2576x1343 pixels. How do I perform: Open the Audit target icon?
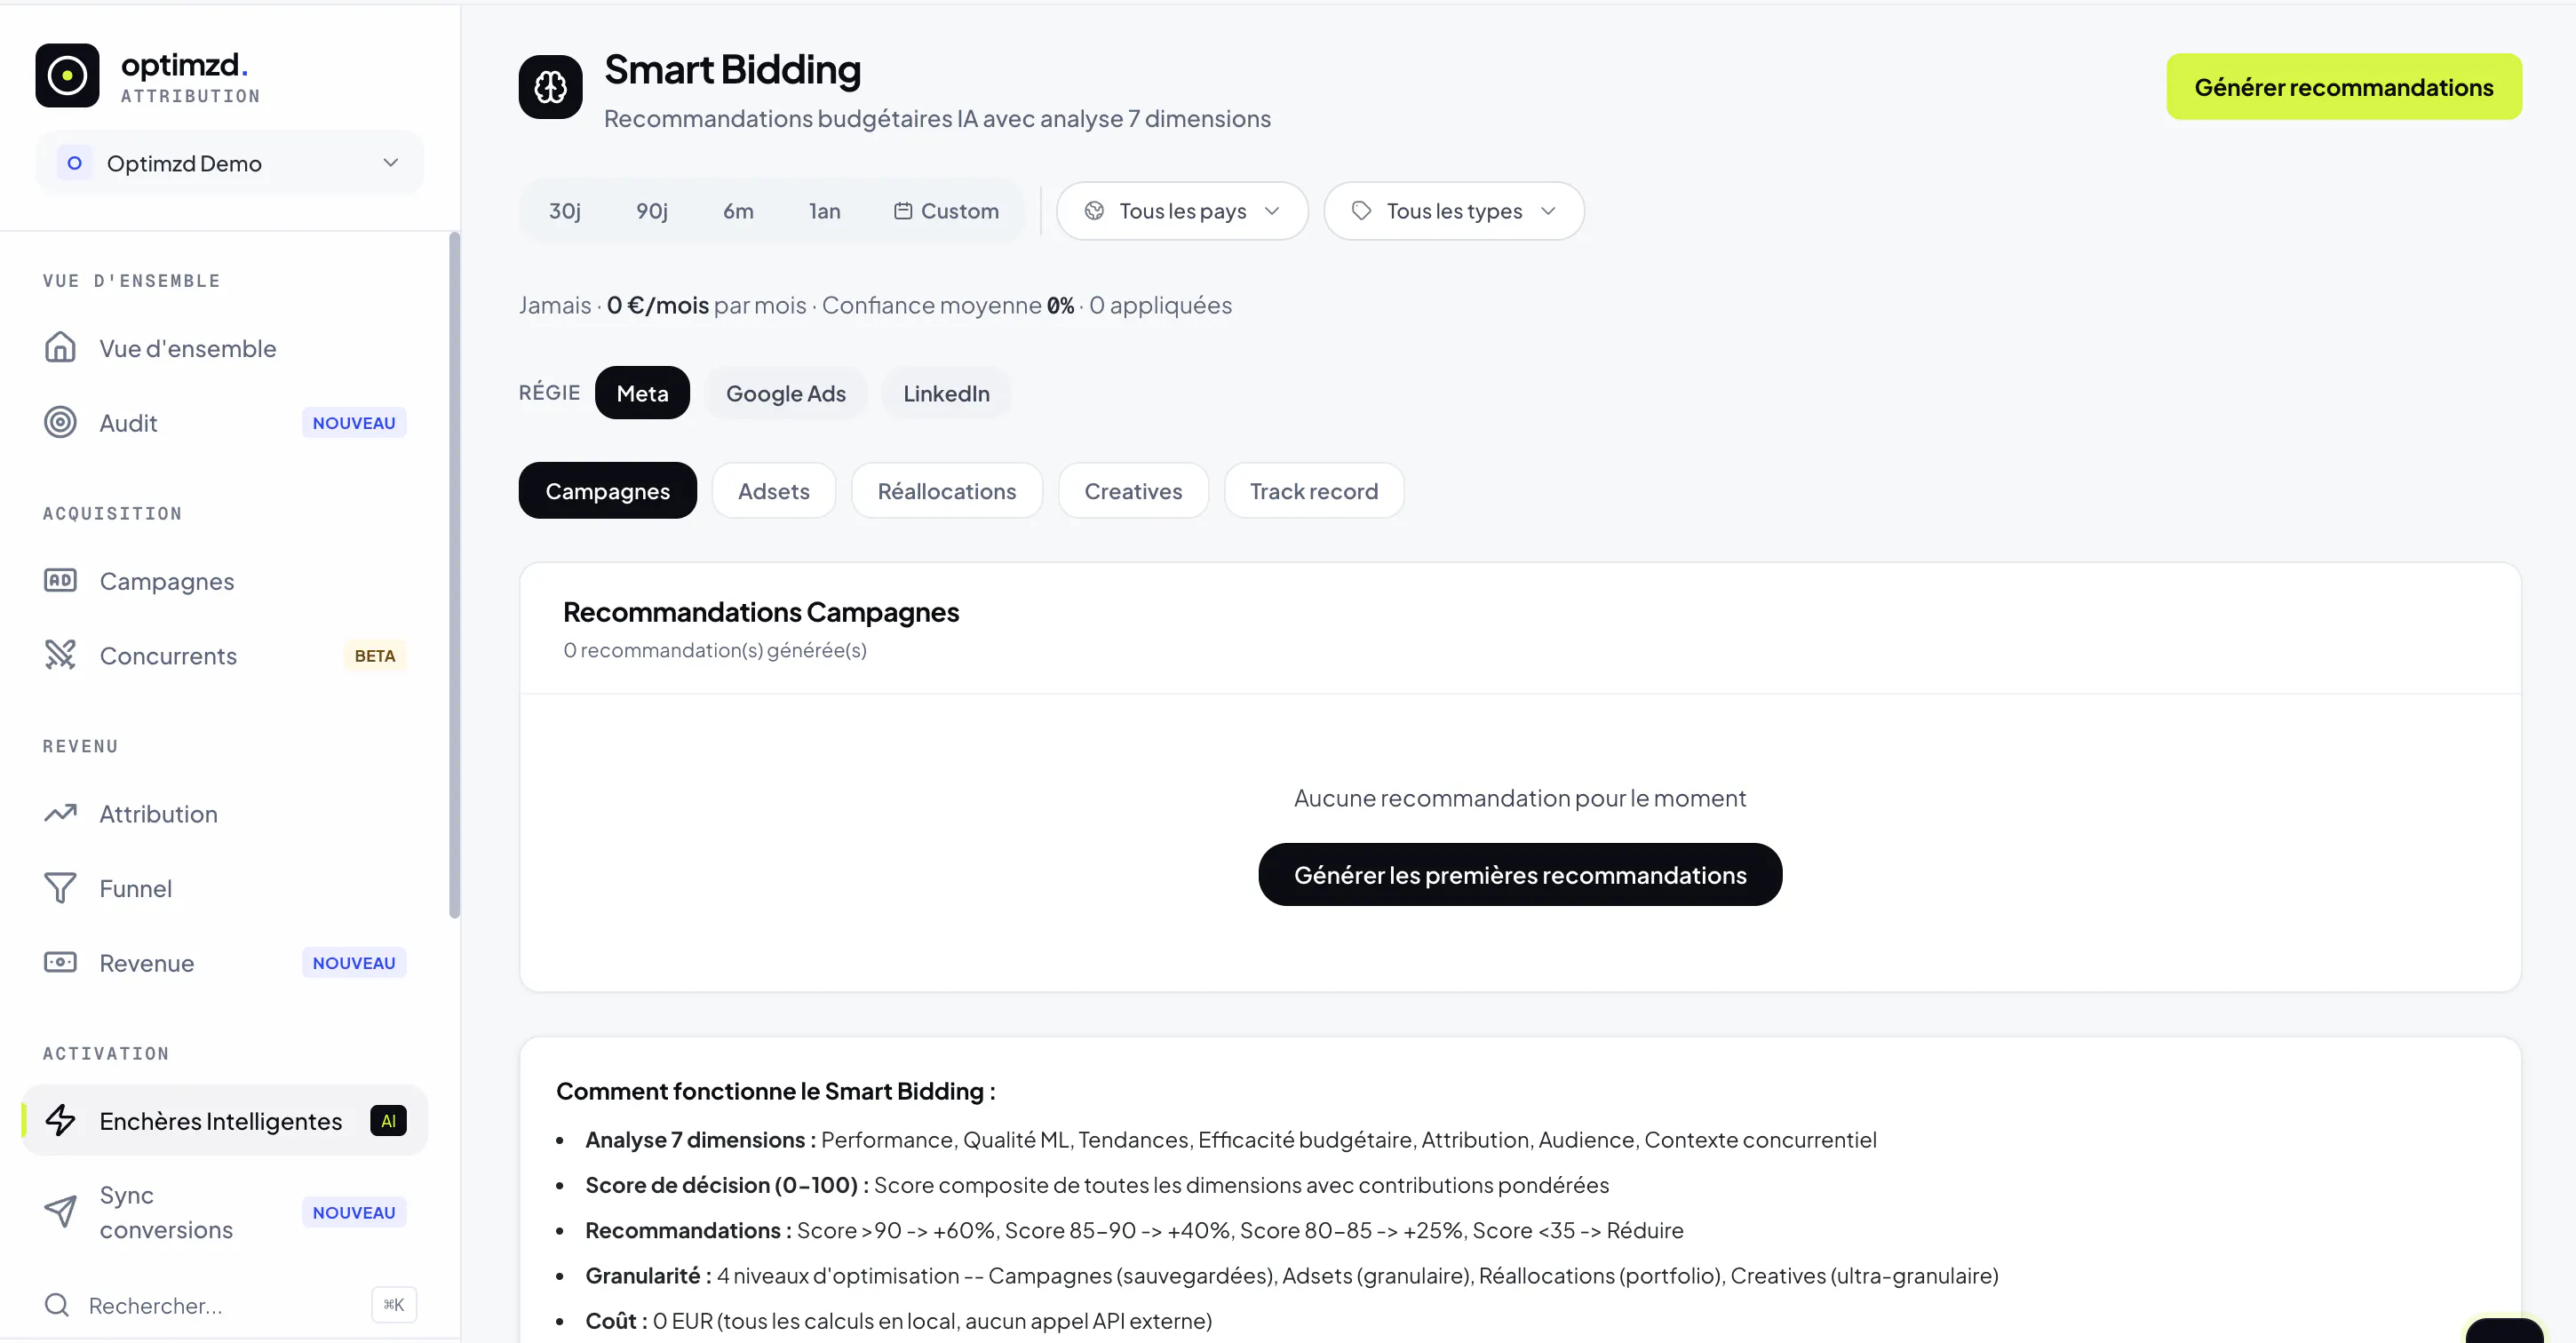(x=60, y=422)
